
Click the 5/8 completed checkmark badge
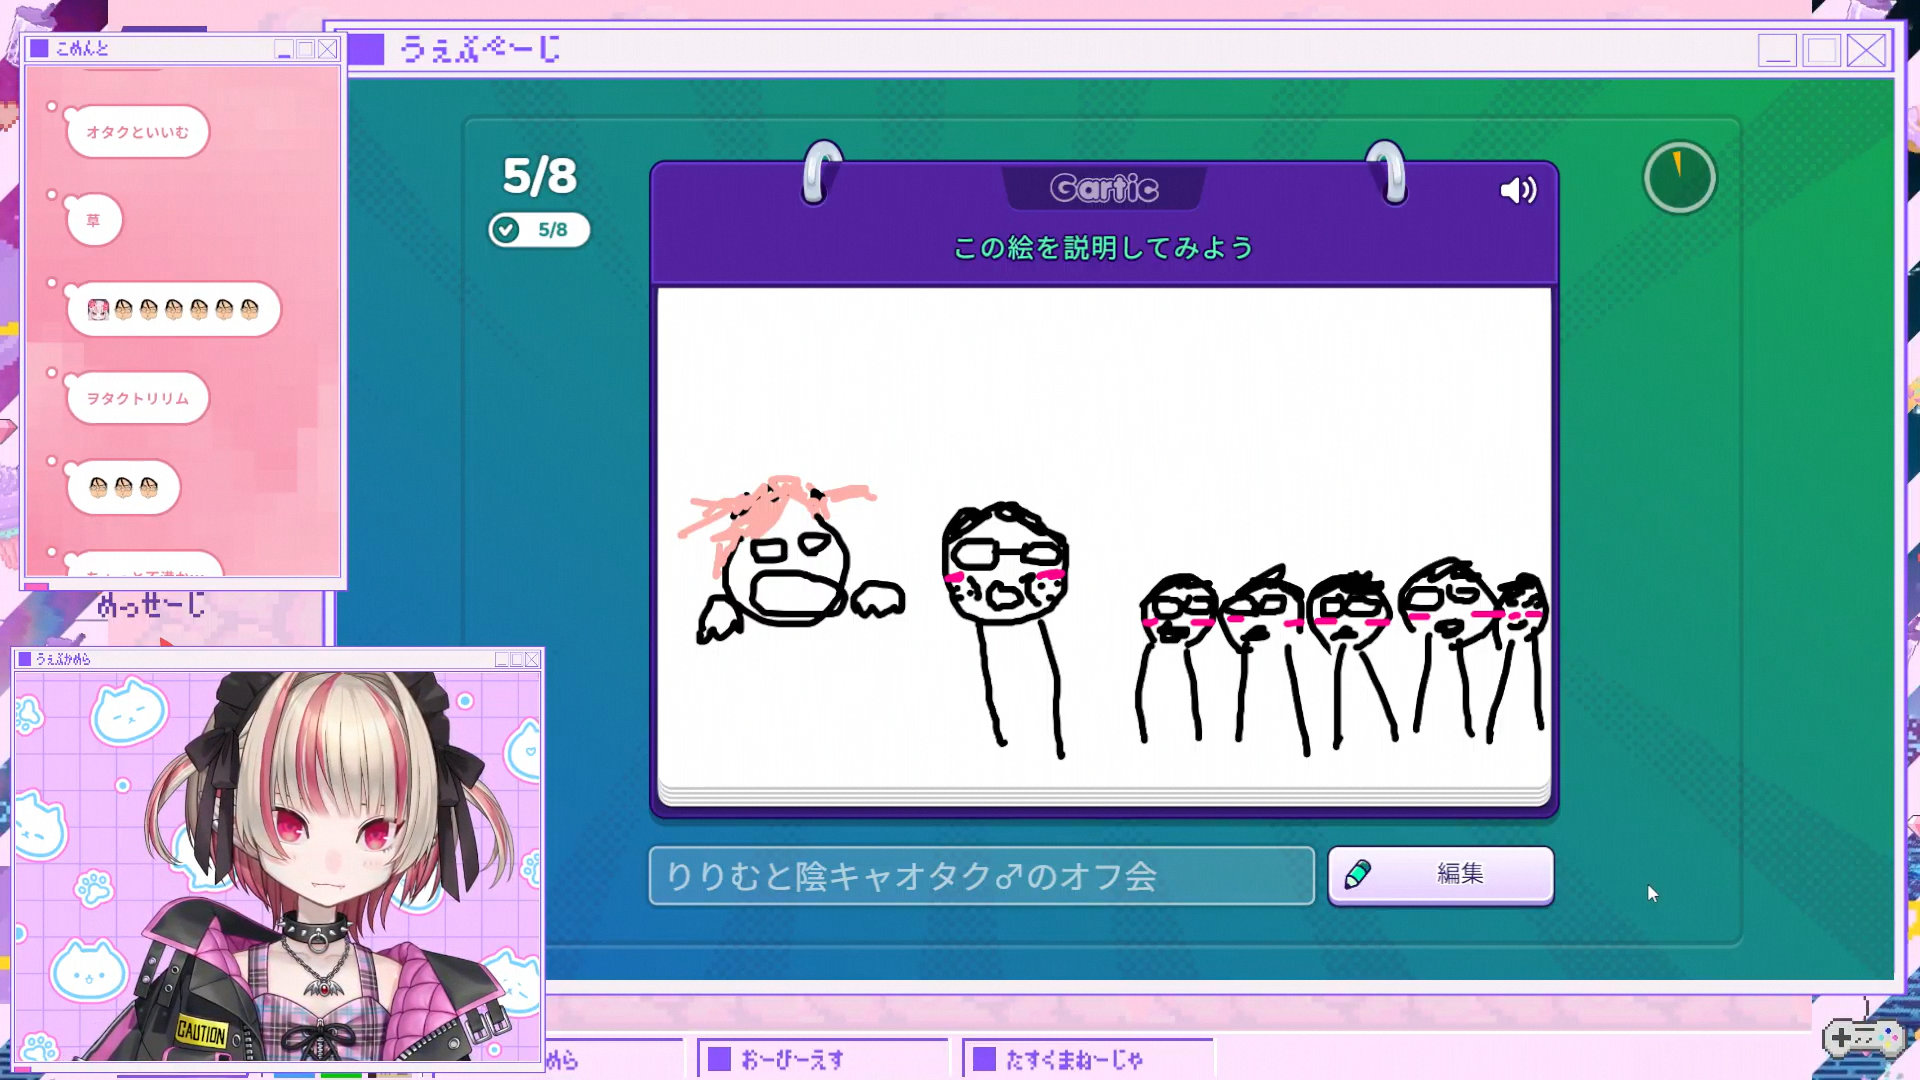tap(539, 230)
